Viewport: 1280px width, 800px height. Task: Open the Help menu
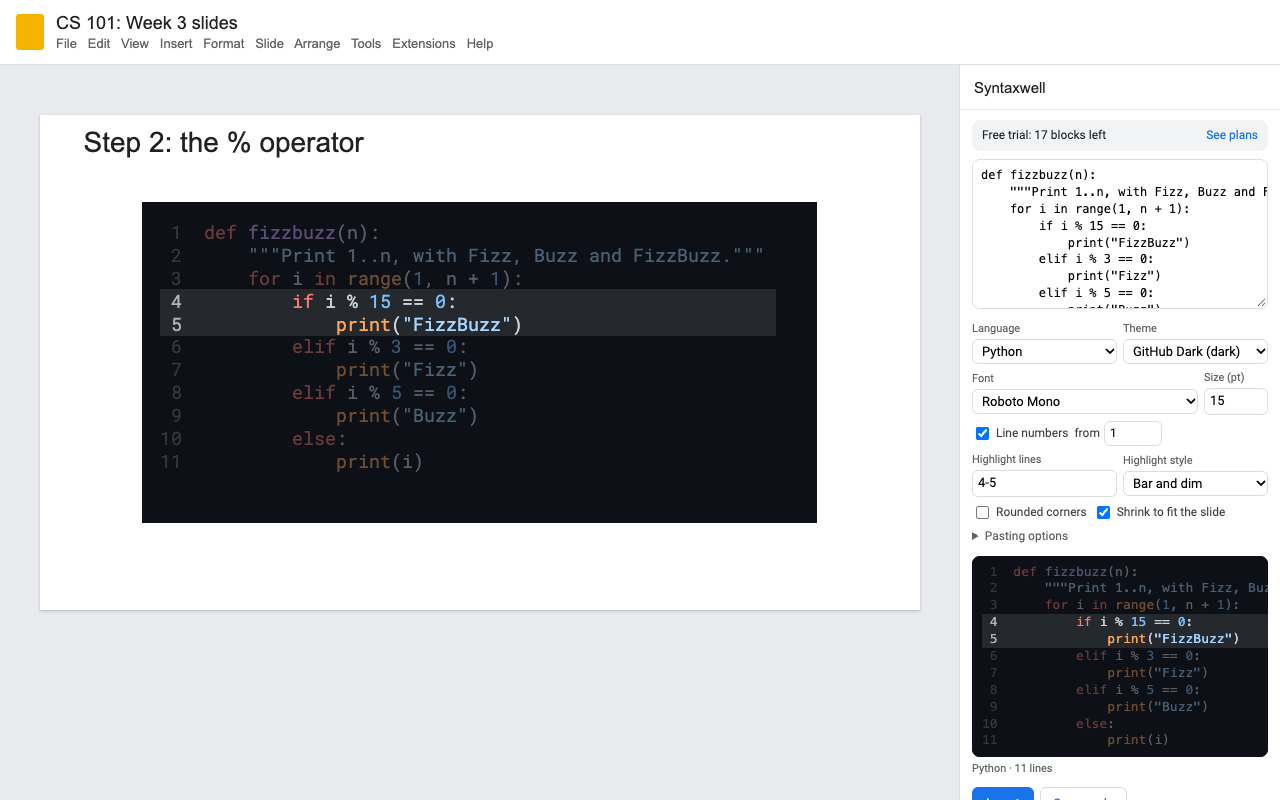[x=480, y=44]
